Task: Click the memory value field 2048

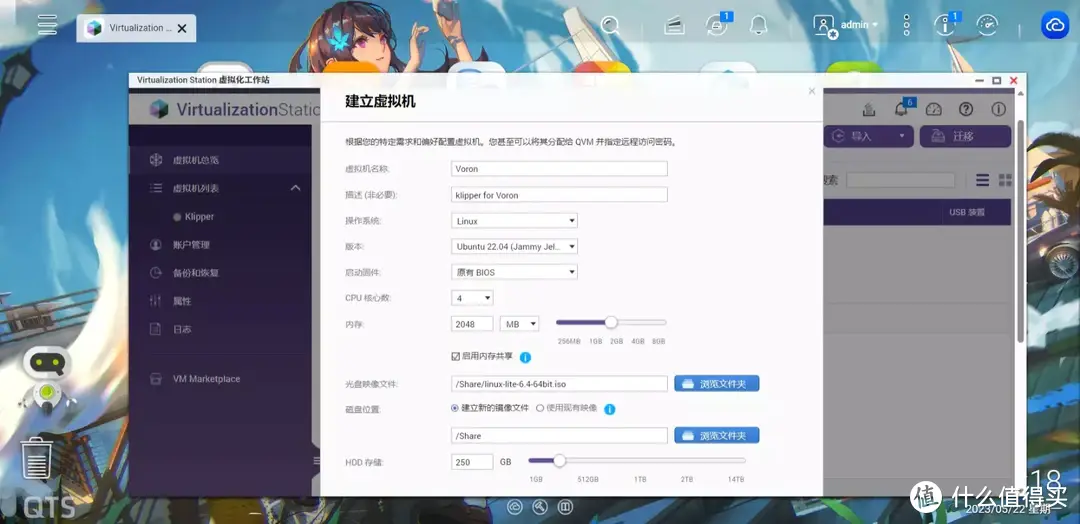Action: 472,324
